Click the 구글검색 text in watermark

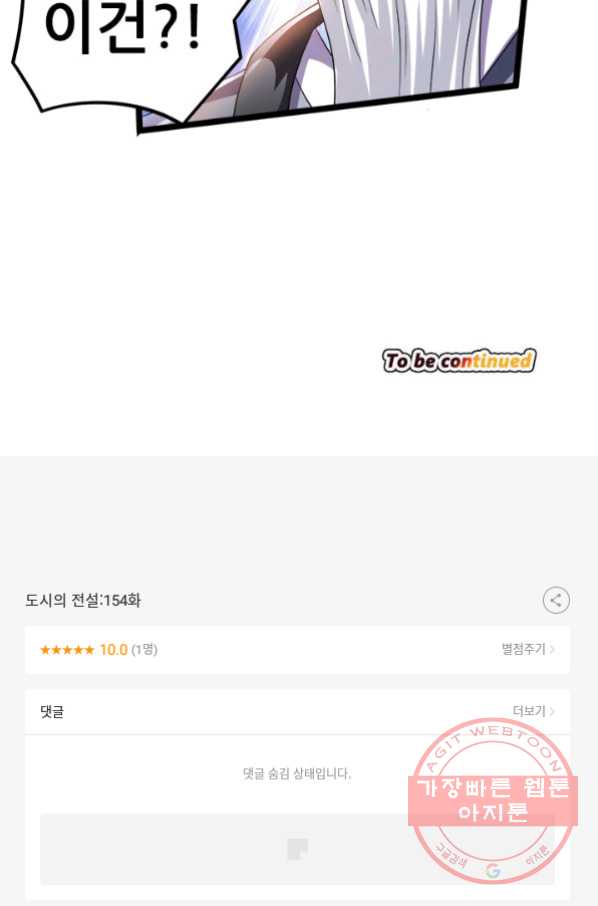(x=451, y=855)
